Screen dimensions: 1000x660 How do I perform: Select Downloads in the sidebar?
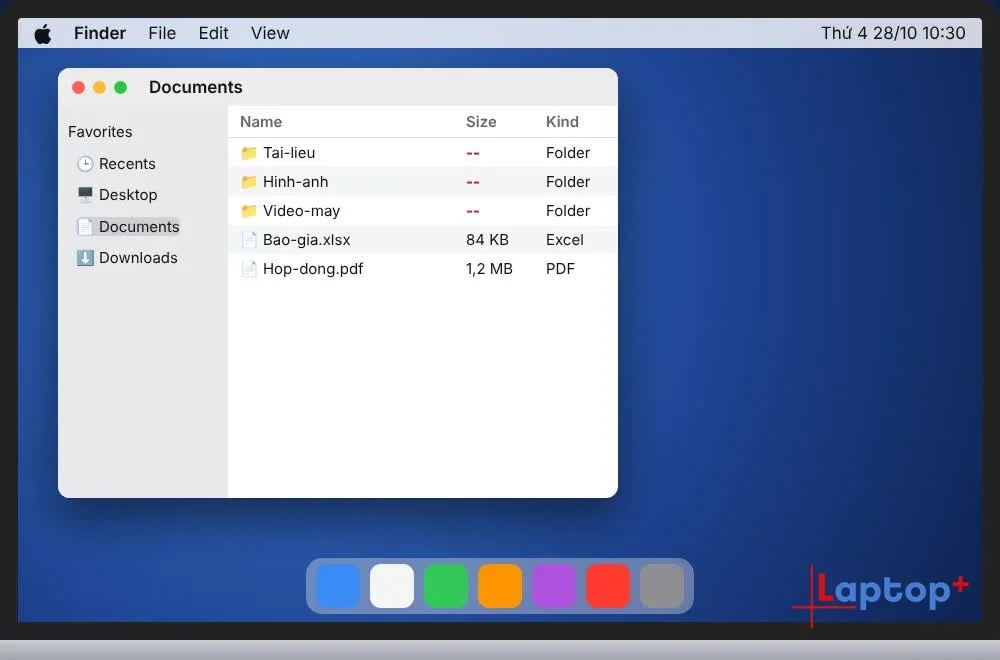(x=127, y=258)
